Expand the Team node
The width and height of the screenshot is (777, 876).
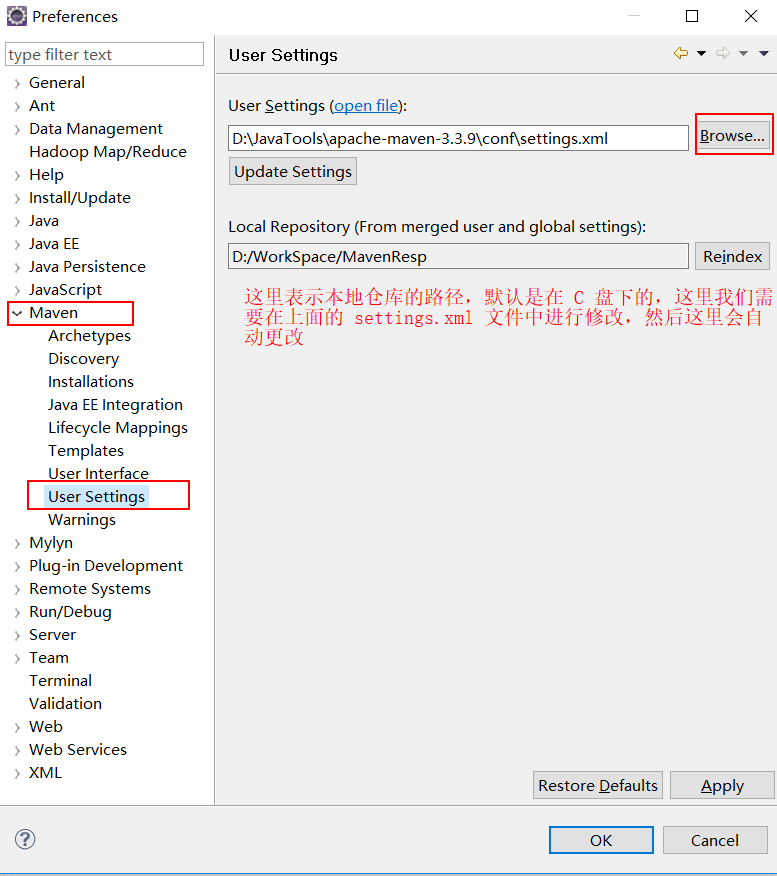point(17,658)
